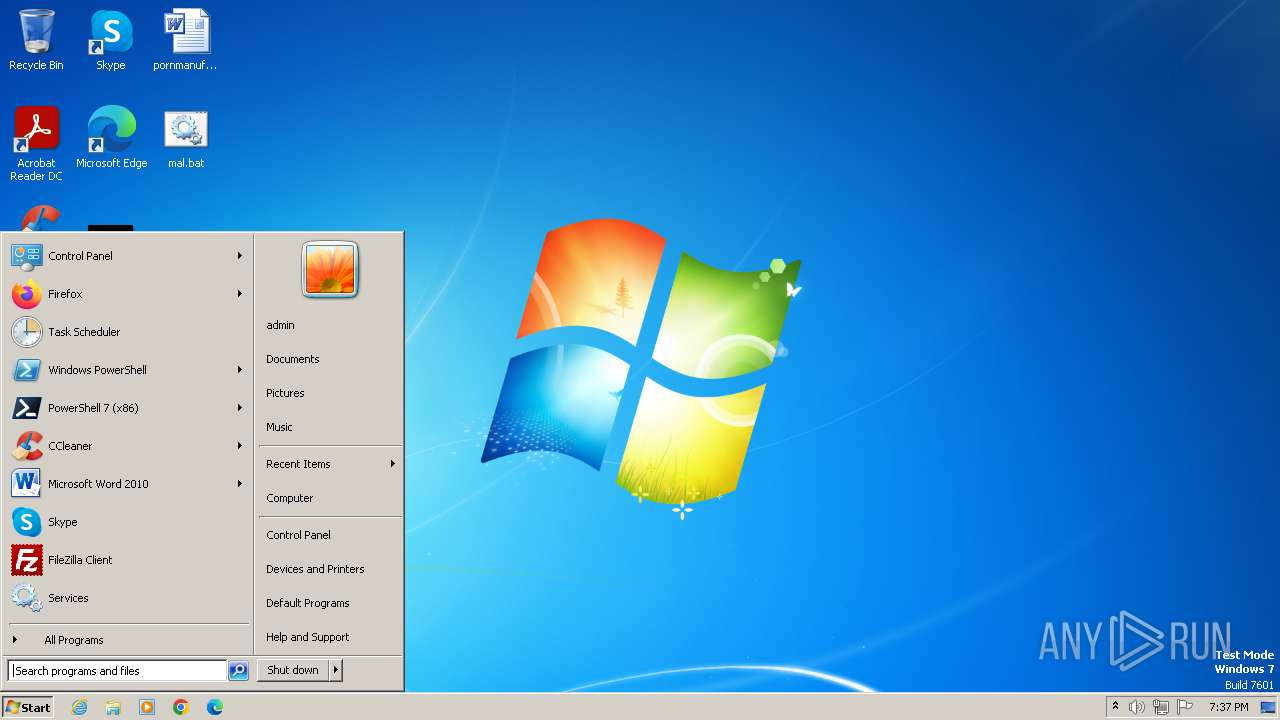The image size is (1280, 720).
Task: Launch Firefox from the Start menu
Action: pos(127,294)
